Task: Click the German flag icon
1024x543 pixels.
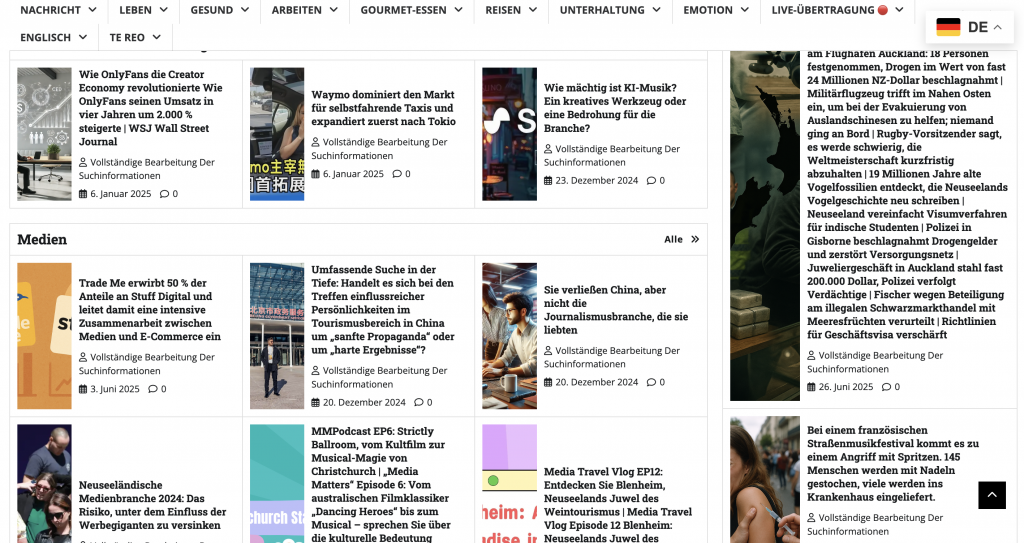Action: point(948,27)
